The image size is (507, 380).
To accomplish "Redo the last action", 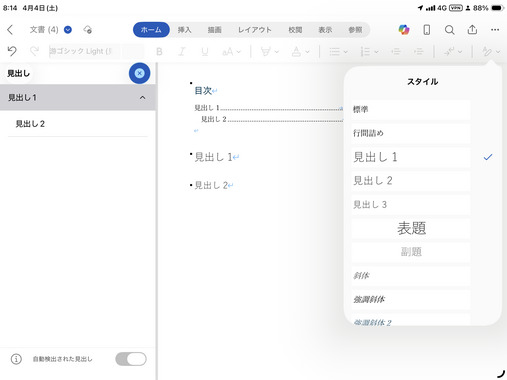I will point(34,51).
